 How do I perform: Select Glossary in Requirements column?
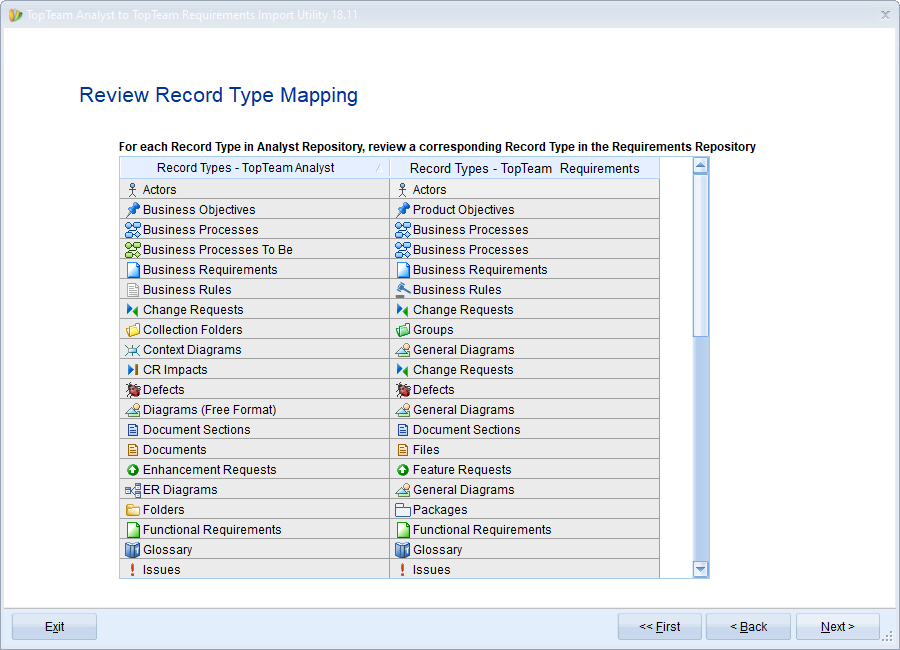point(525,550)
